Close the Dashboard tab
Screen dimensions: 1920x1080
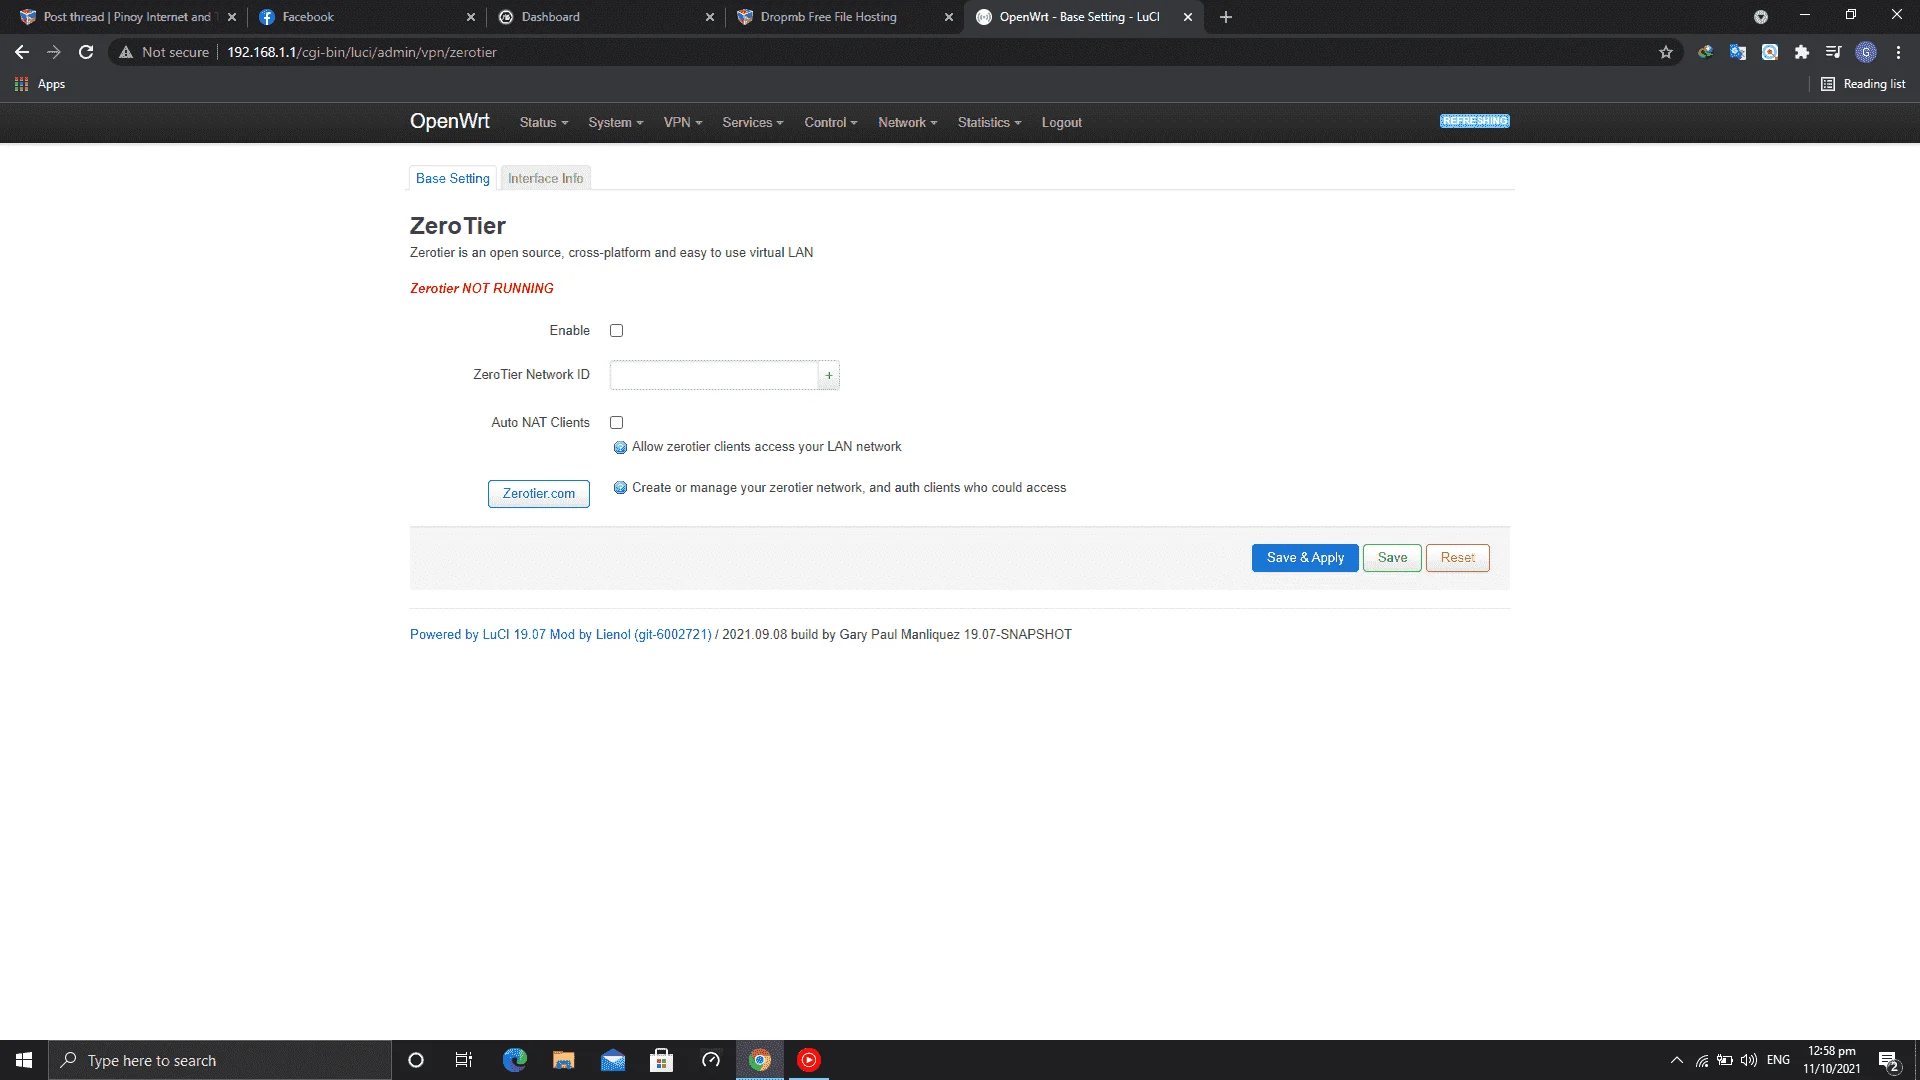tap(709, 17)
